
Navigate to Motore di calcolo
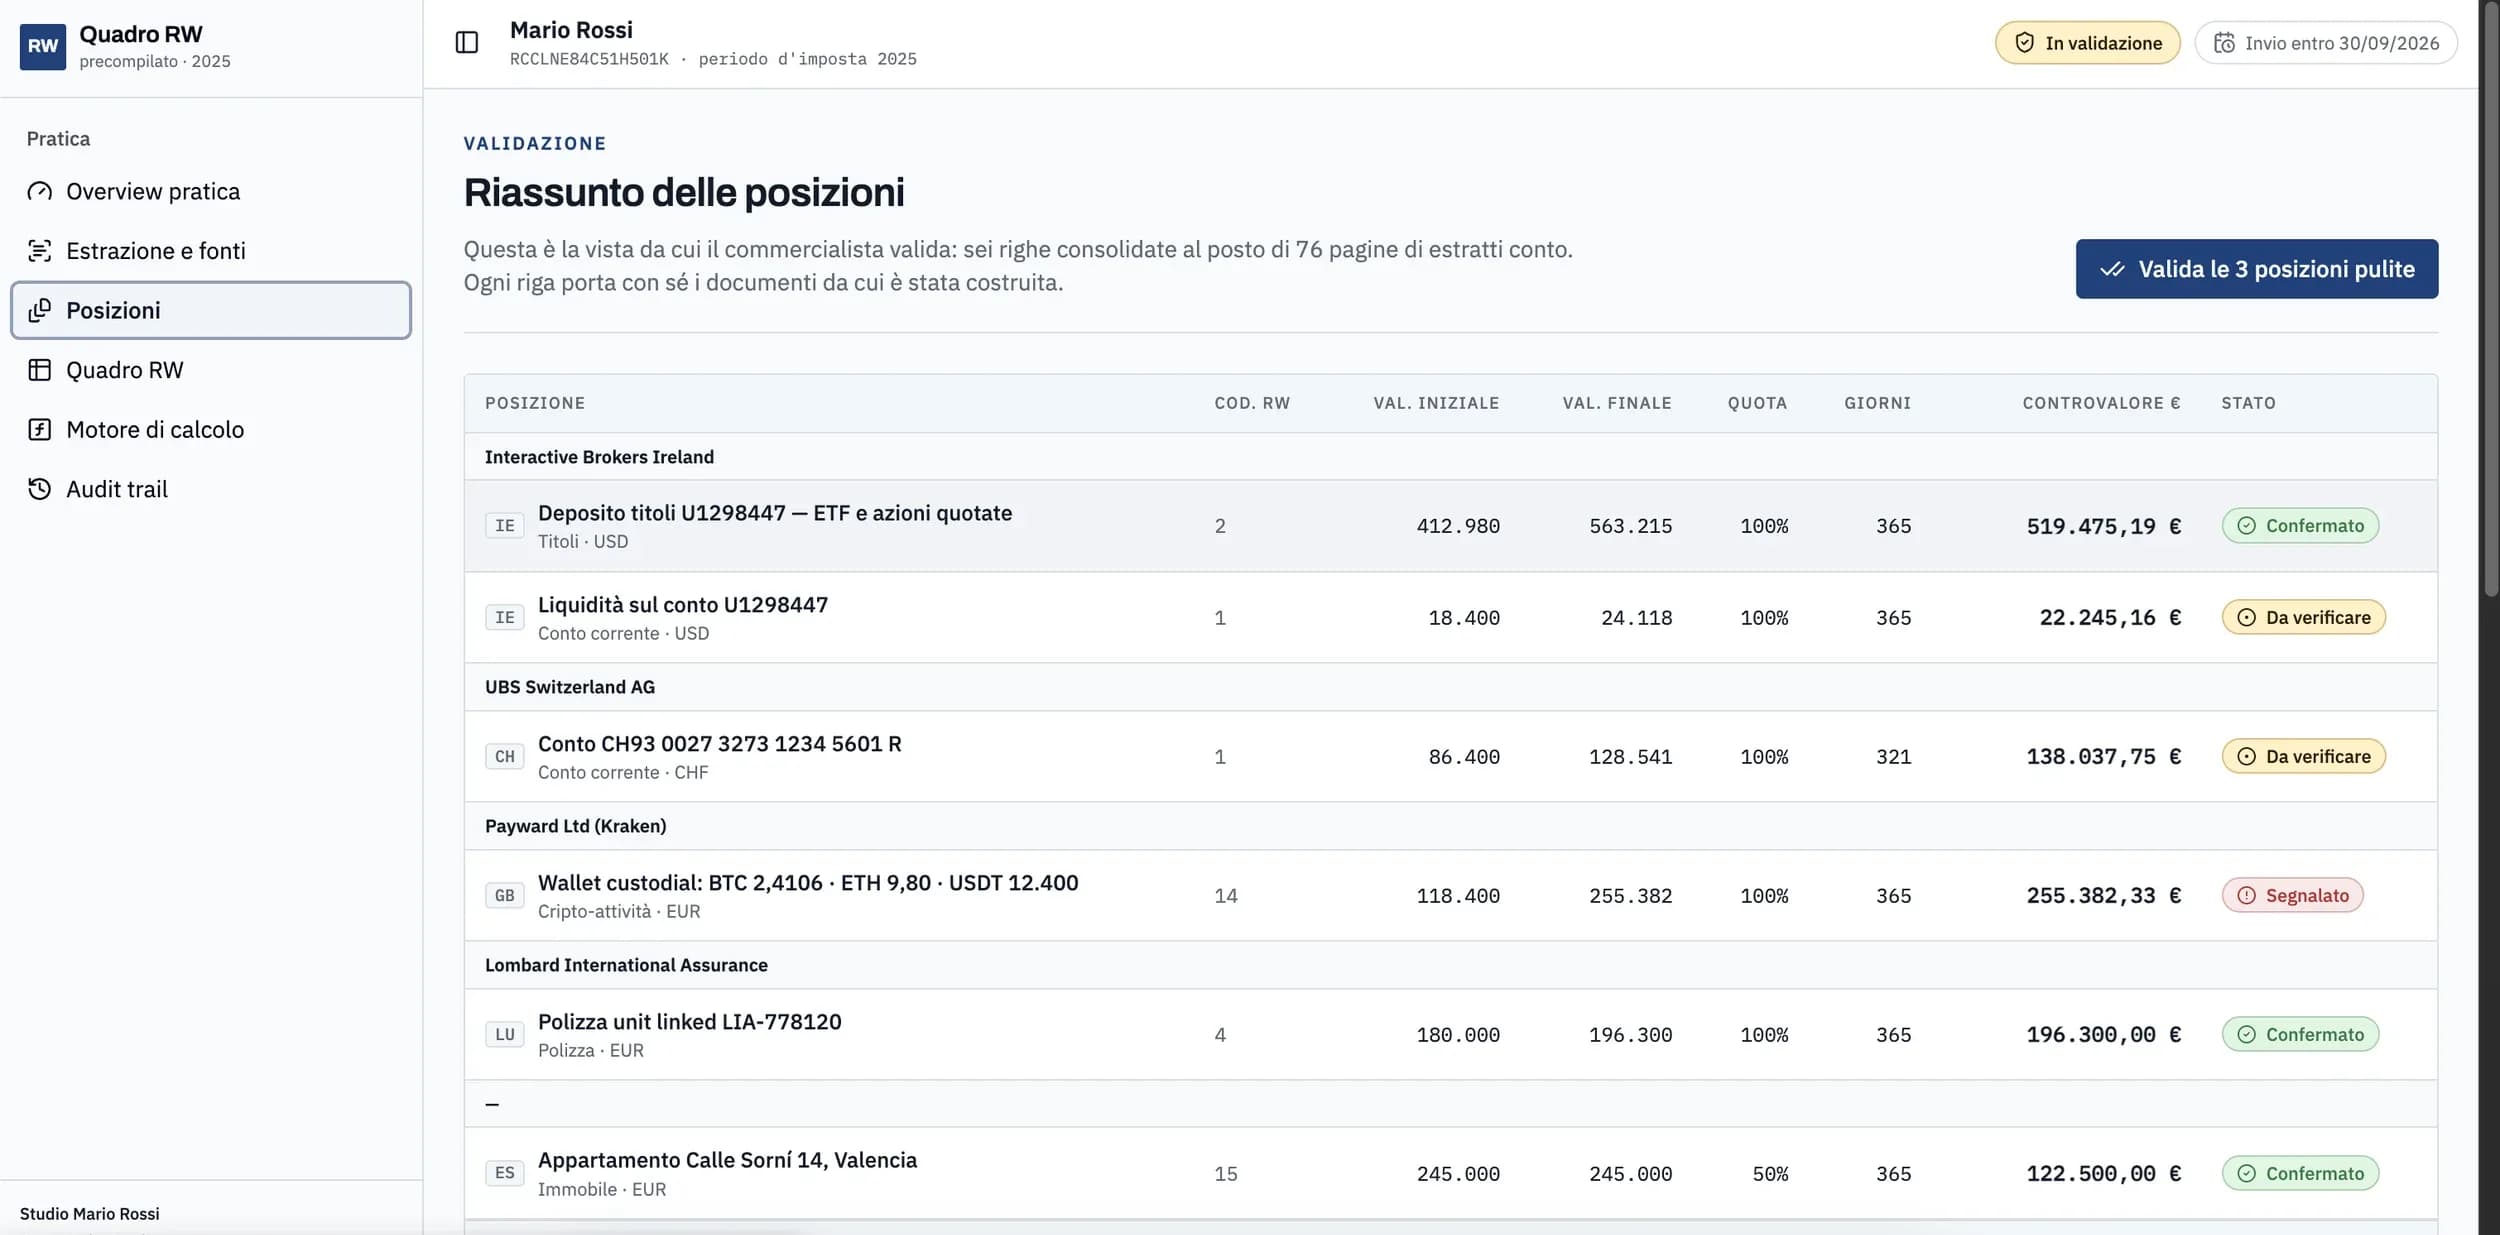tap(211, 430)
